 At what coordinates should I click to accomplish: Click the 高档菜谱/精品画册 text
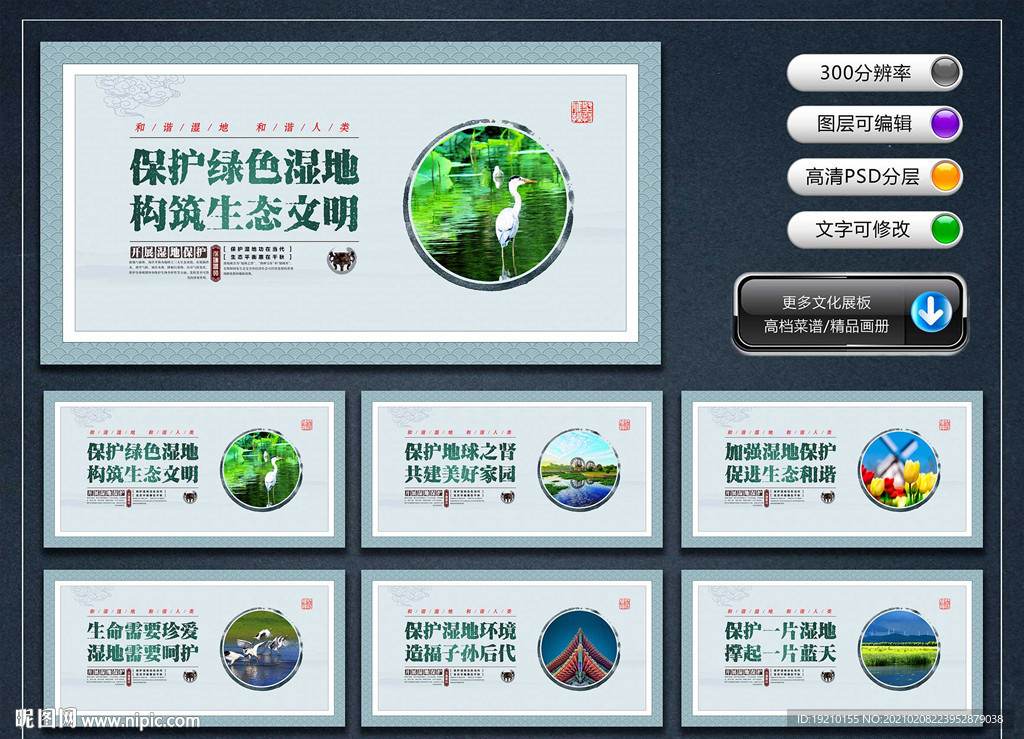(826, 326)
